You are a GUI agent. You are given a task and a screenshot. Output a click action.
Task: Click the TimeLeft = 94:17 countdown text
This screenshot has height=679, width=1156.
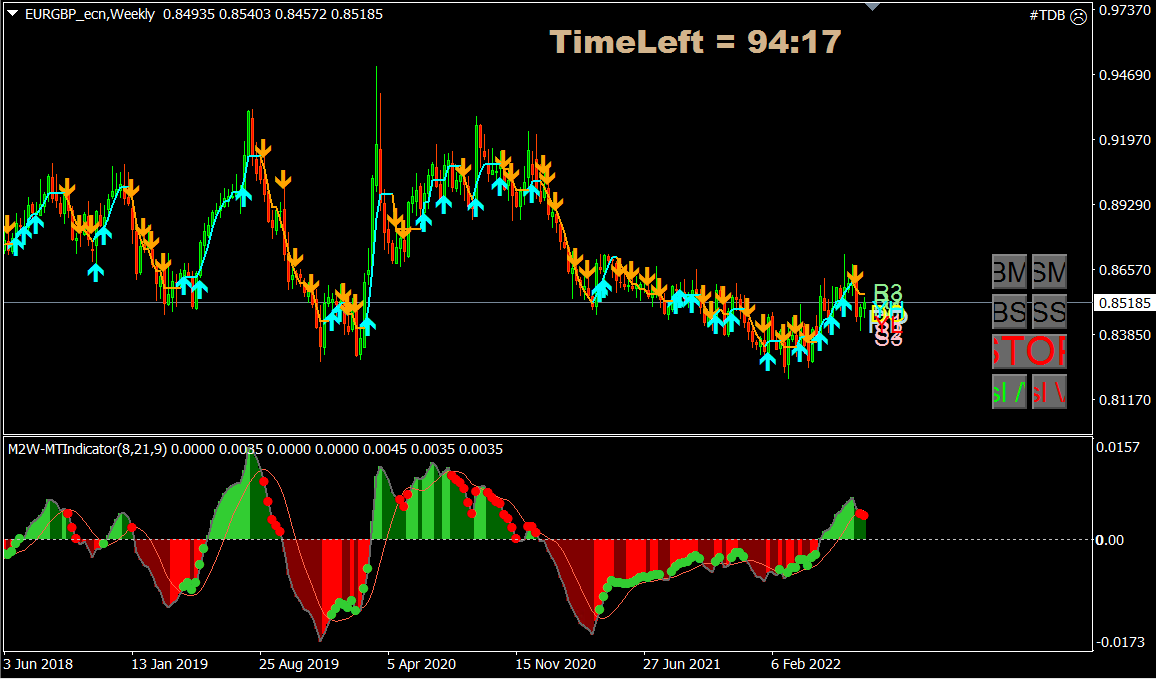(696, 41)
